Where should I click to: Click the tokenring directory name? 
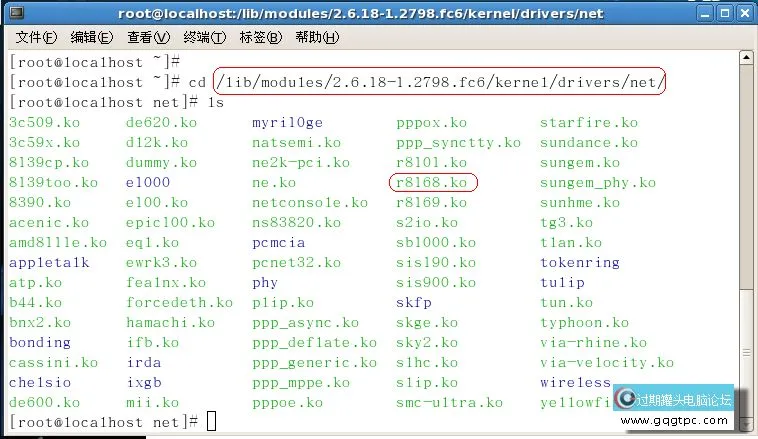tap(580, 263)
